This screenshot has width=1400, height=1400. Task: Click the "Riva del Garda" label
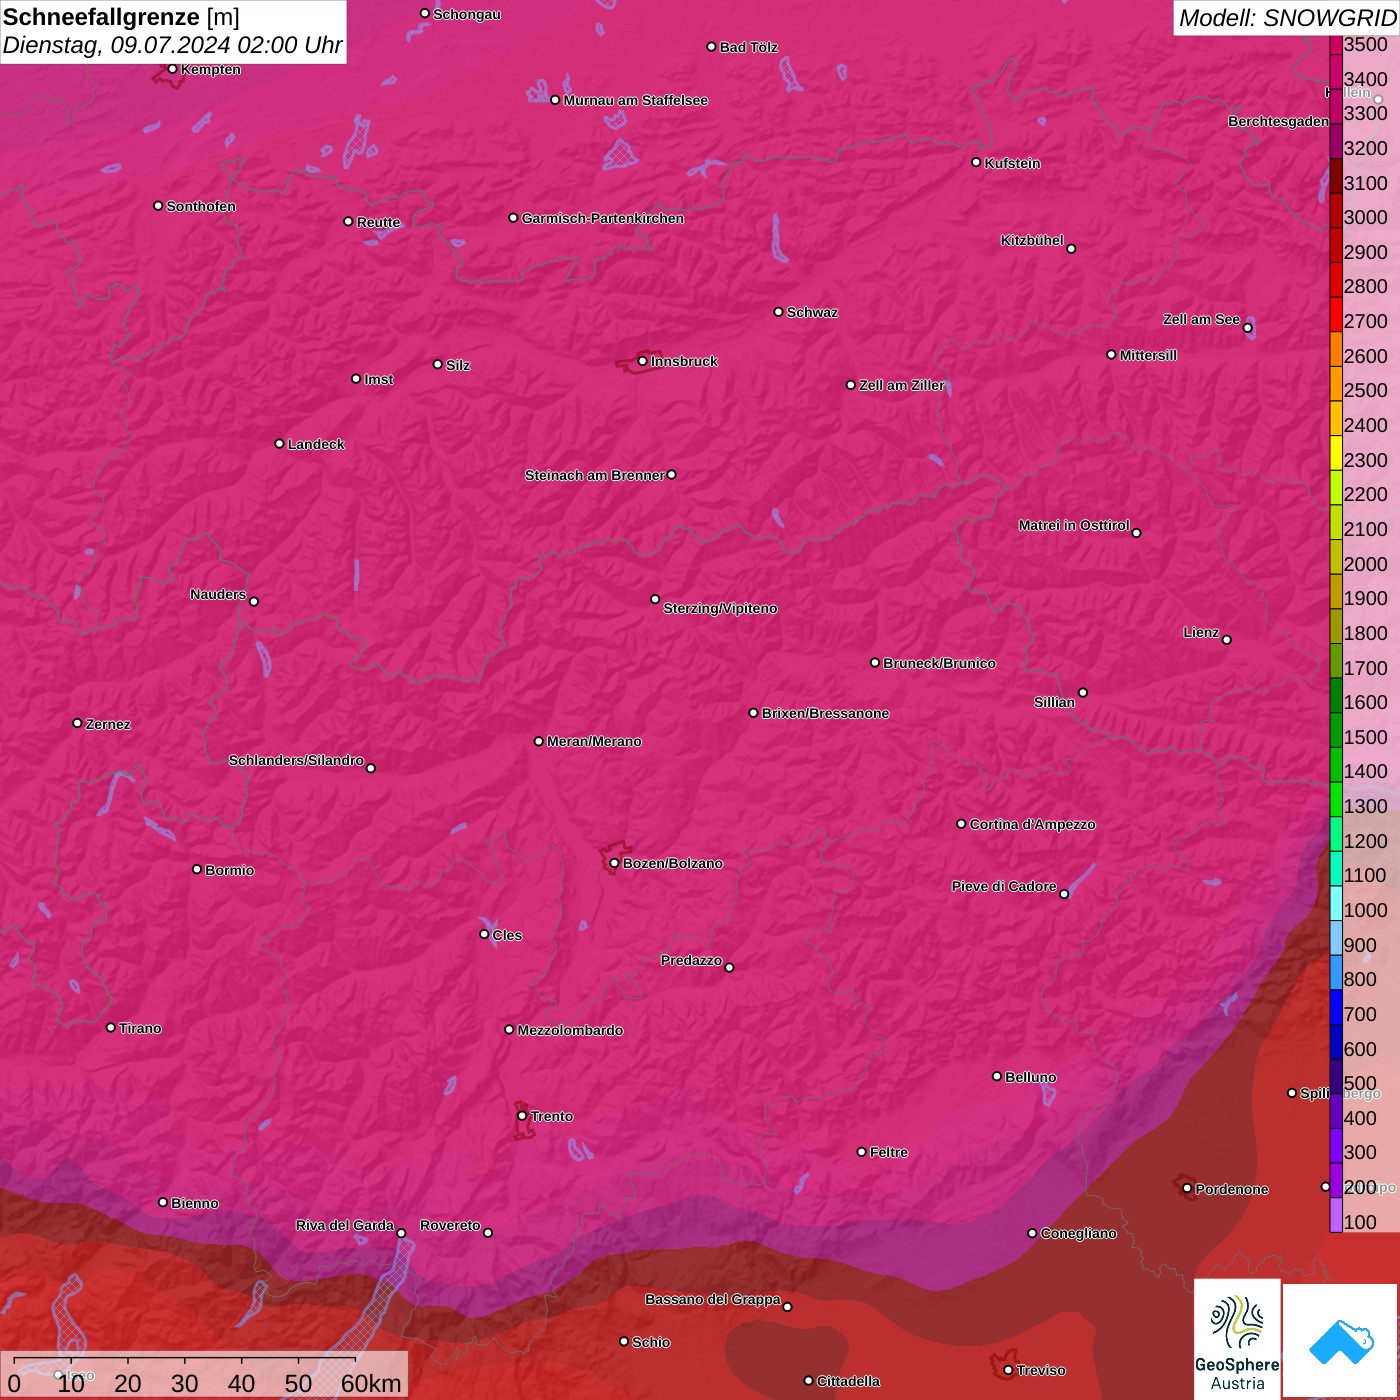click(345, 1225)
